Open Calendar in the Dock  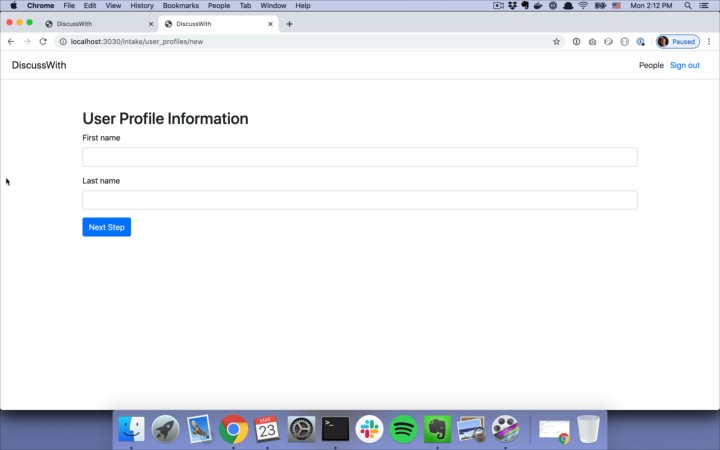coord(267,429)
